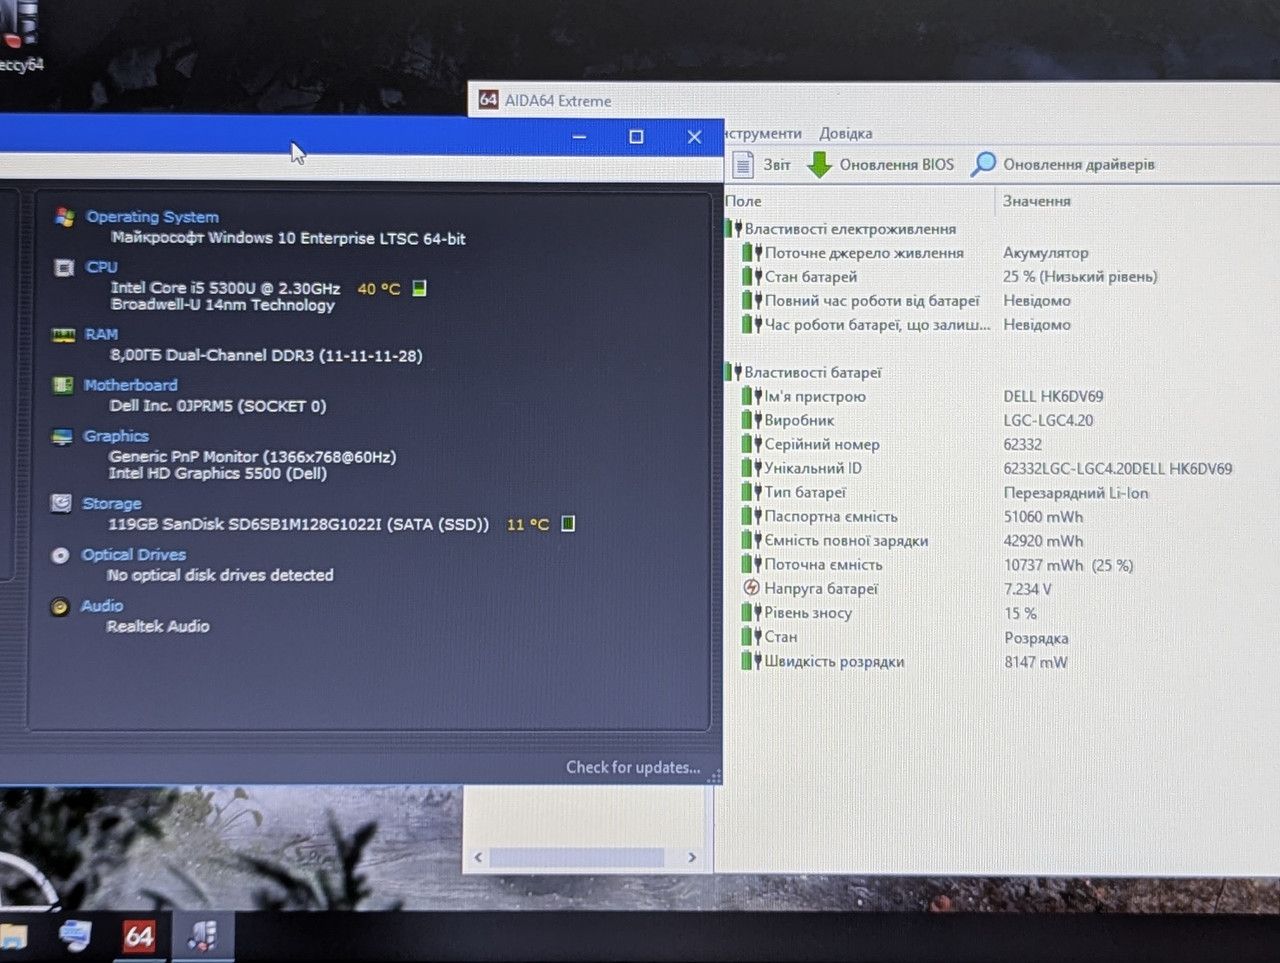1280x963 pixels.
Task: Click the 8,00ГБ Dual-Channel DDR3 text in Speccy
Action: point(266,355)
